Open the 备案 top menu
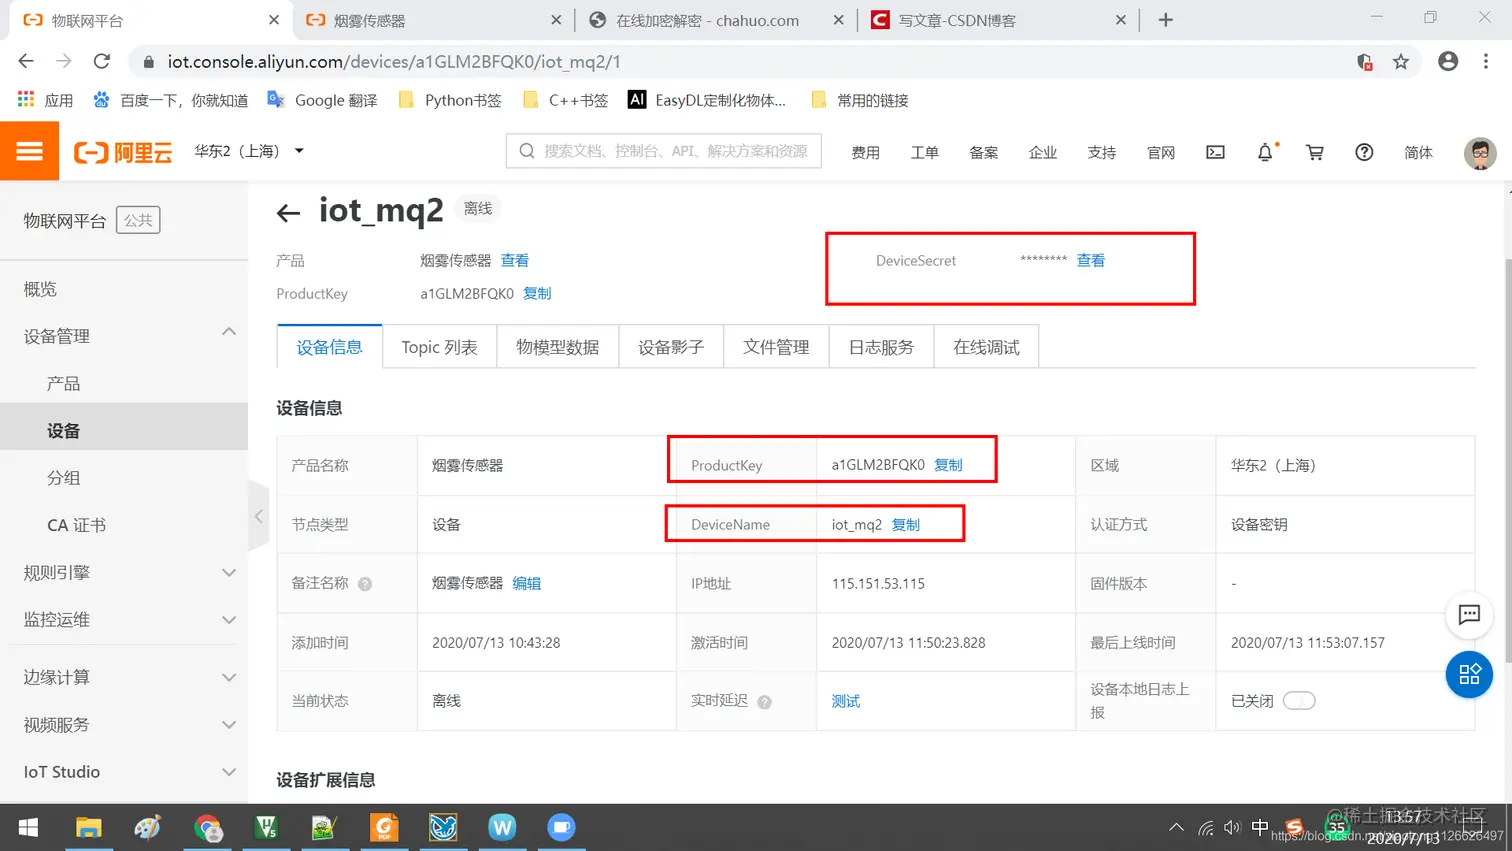The image size is (1512, 851). [983, 152]
